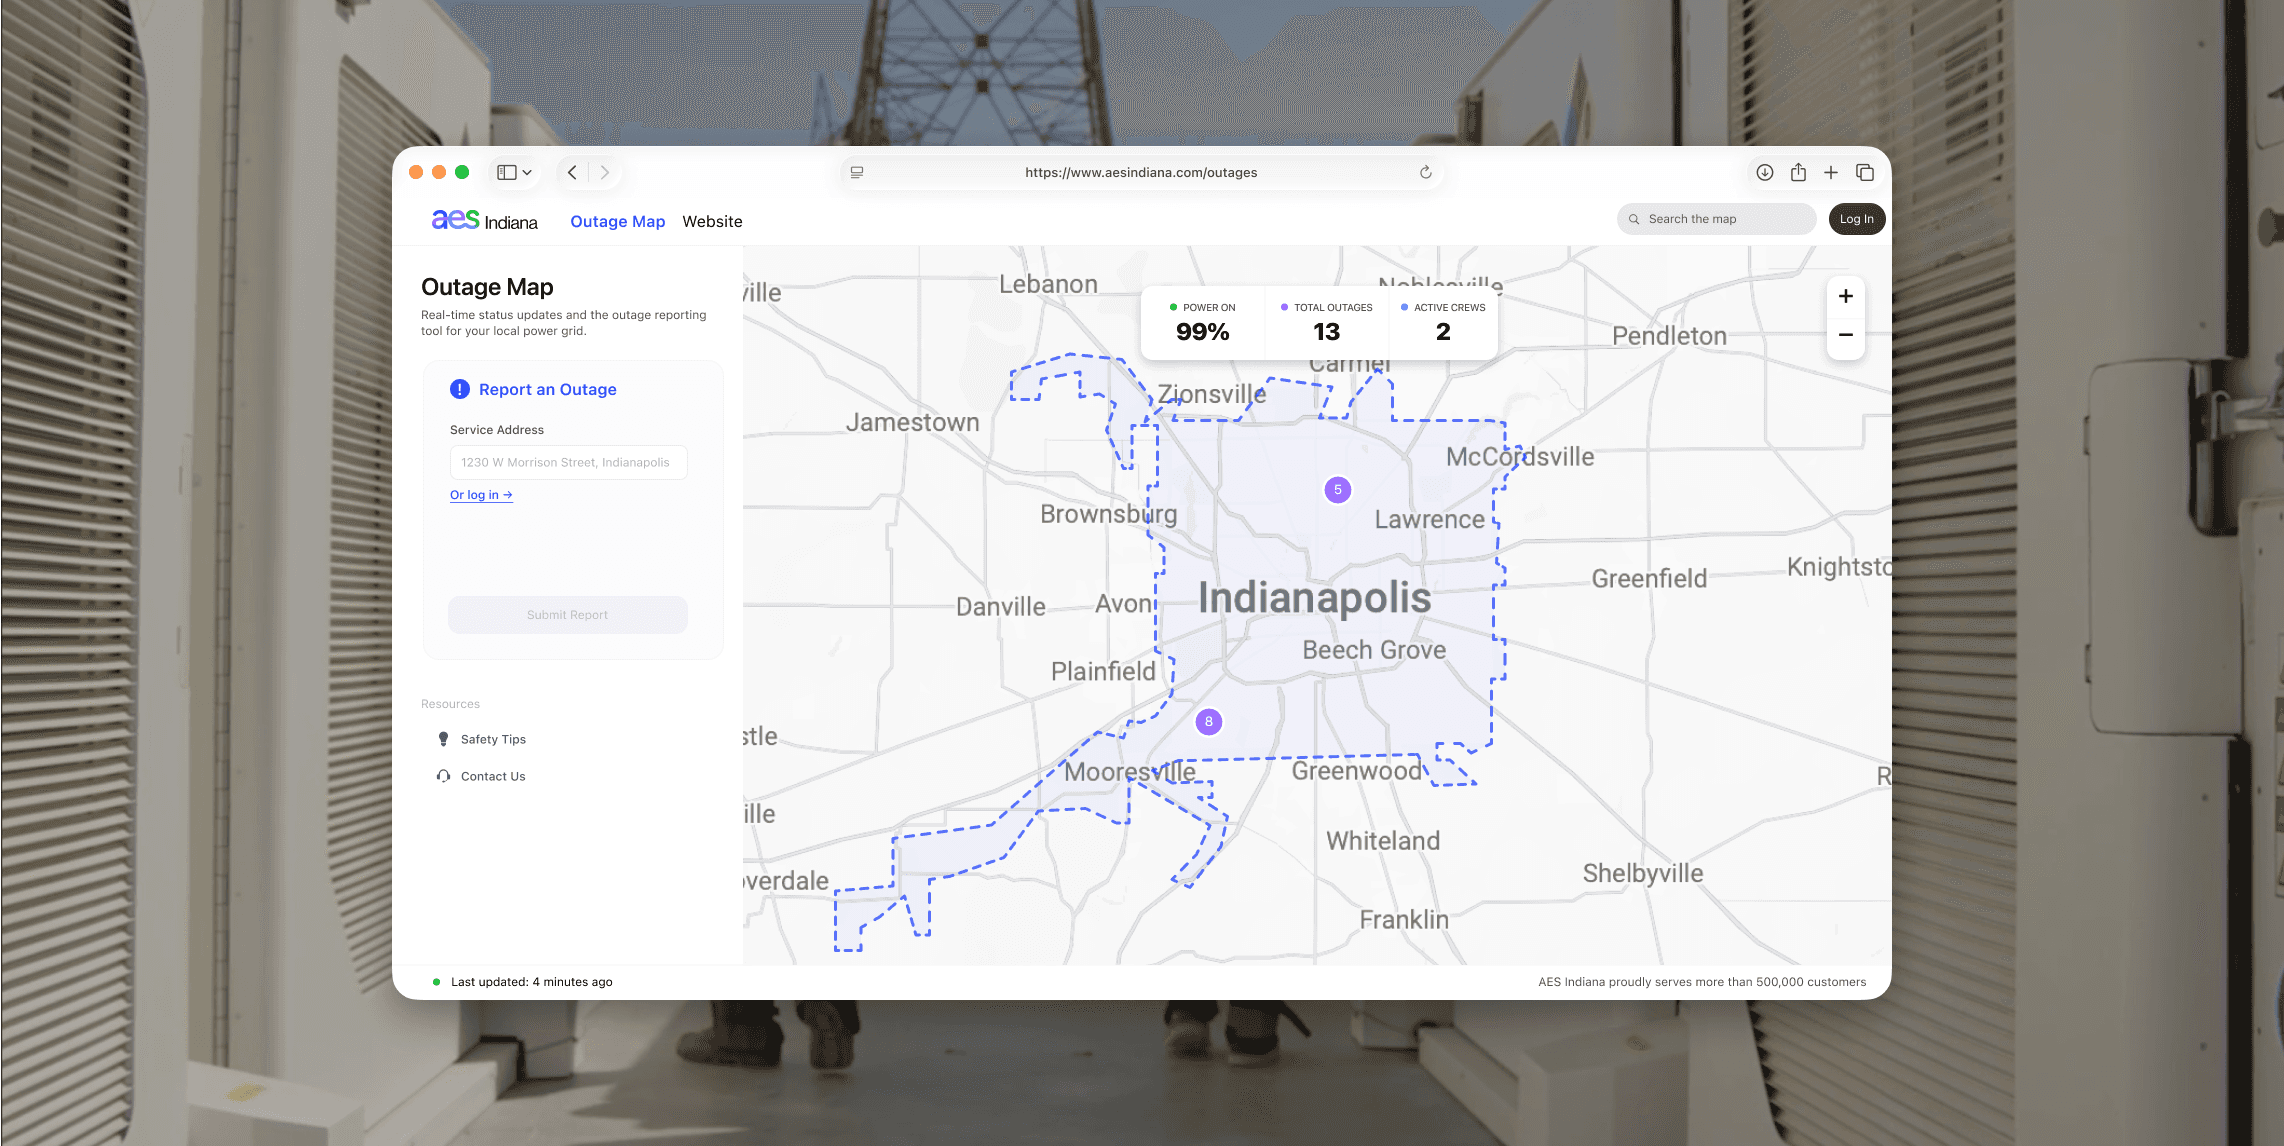
Task: Go back with browser back arrow
Action: 572,172
